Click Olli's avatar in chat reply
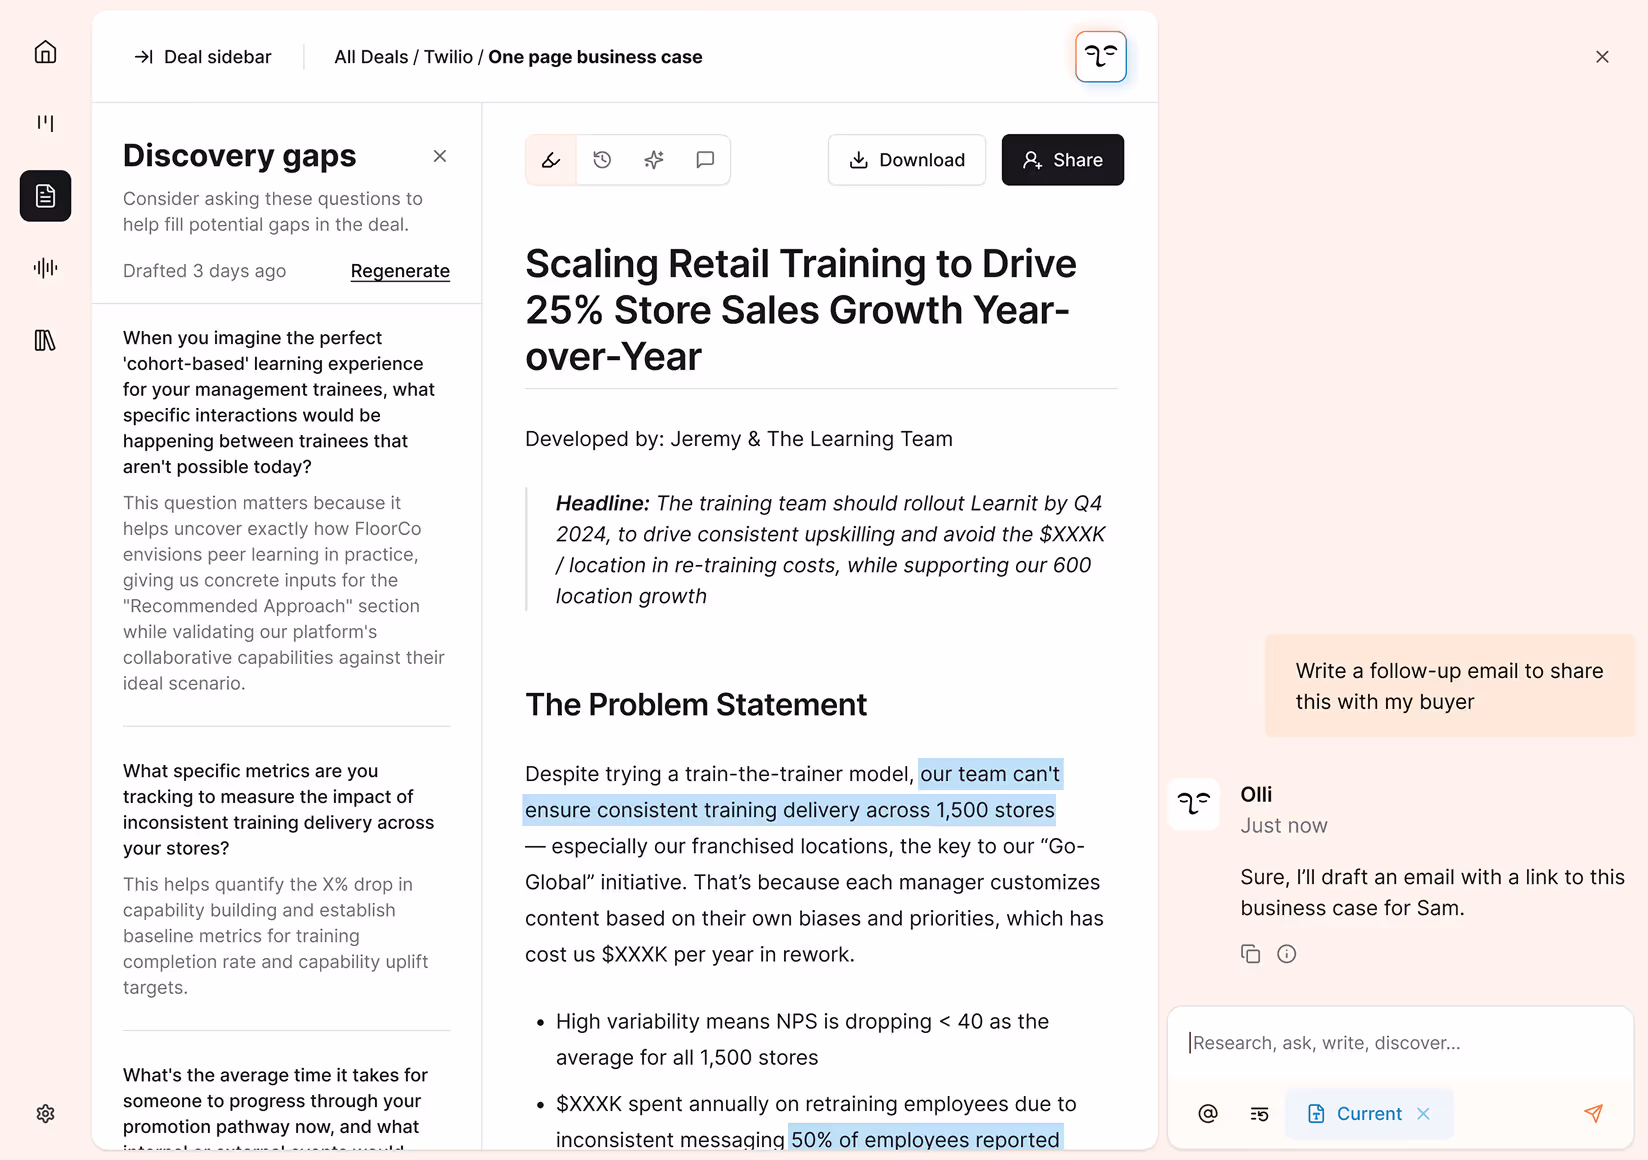Image resolution: width=1648 pixels, height=1160 pixels. (x=1194, y=803)
